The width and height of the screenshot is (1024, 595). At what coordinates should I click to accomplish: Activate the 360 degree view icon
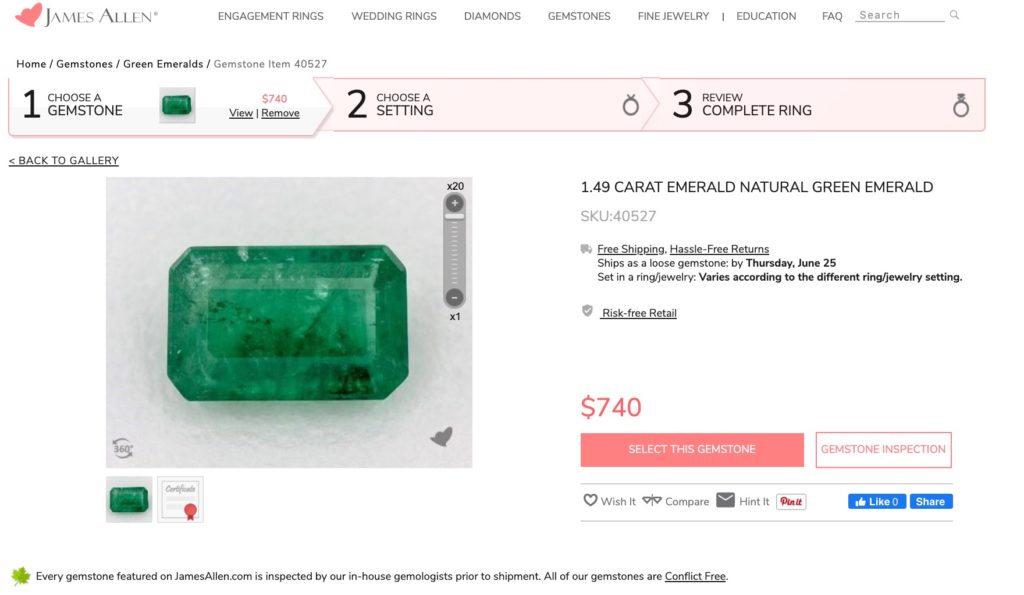coord(122,448)
